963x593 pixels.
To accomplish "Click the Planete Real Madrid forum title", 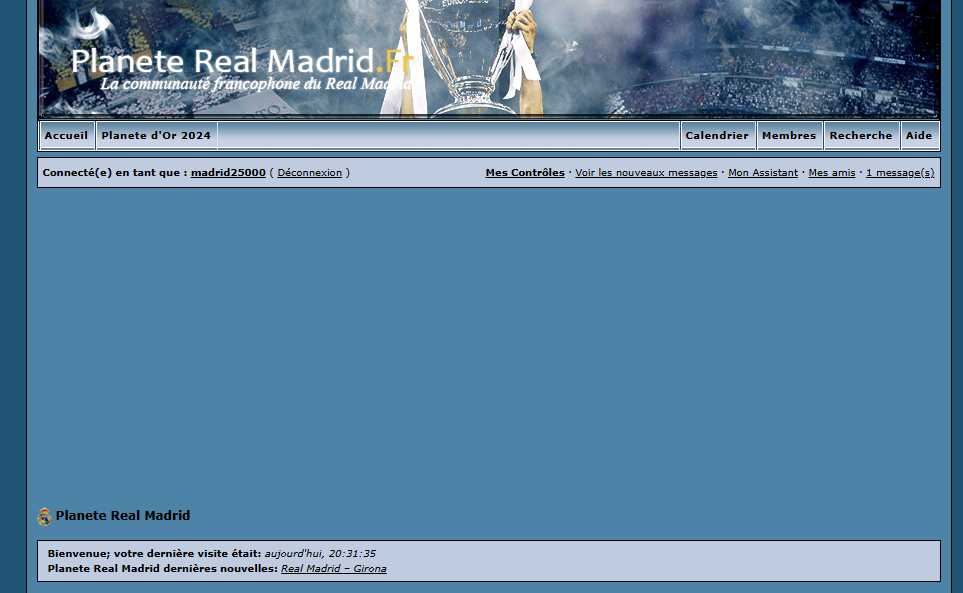I will (x=123, y=516).
